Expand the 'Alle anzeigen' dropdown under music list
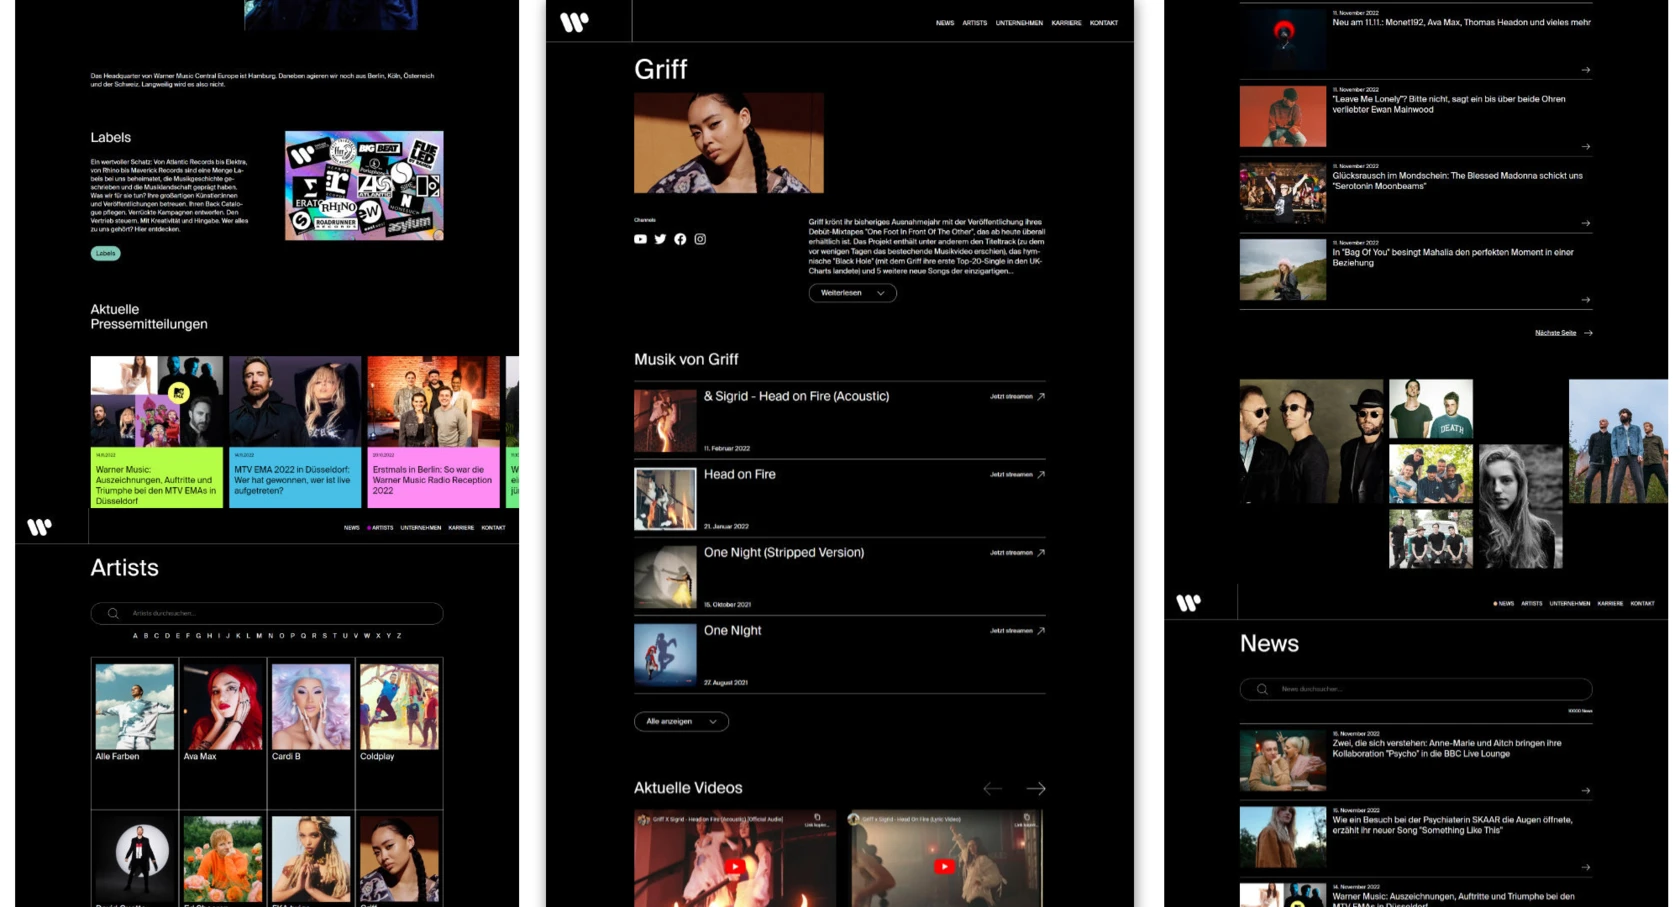1680x907 pixels. (x=681, y=721)
